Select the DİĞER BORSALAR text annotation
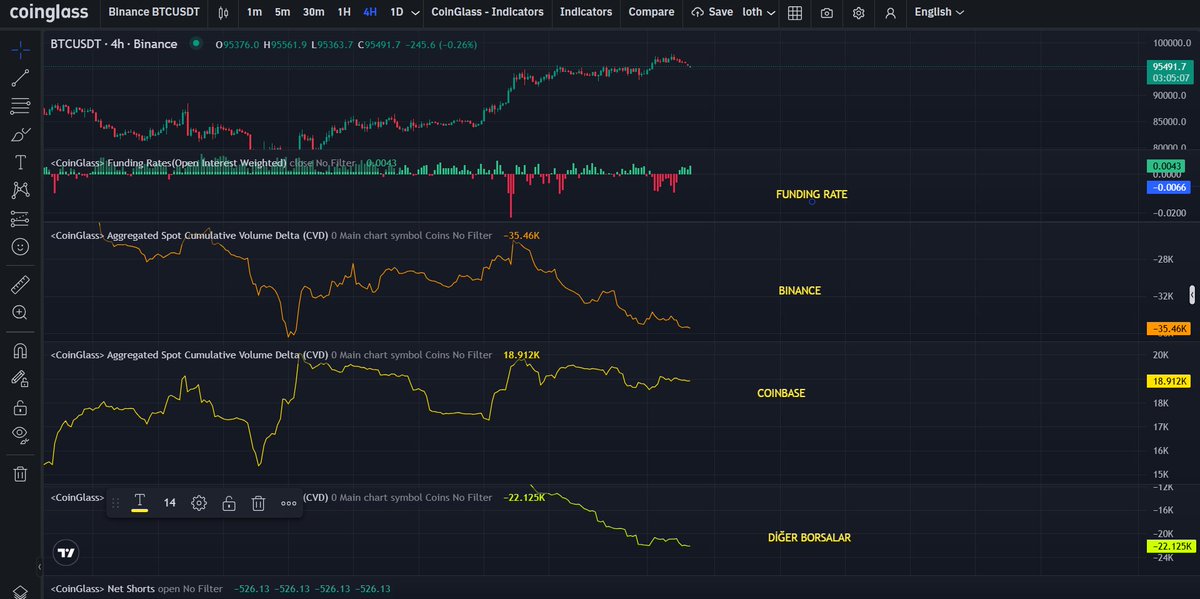The height and width of the screenshot is (599, 1200). [808, 538]
